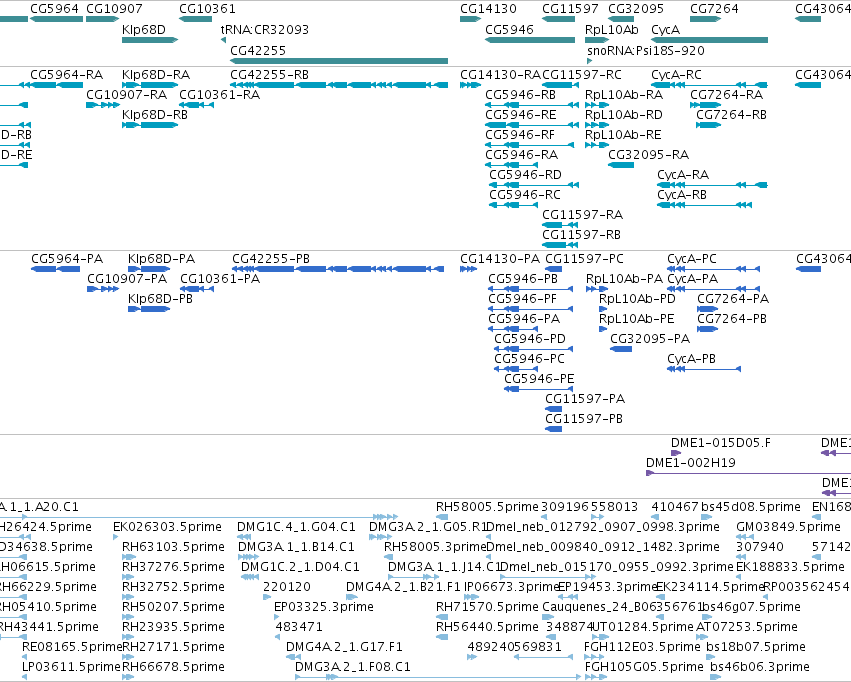Click the RH56440.5prime EST label
The image size is (851, 682).
(x=487, y=627)
